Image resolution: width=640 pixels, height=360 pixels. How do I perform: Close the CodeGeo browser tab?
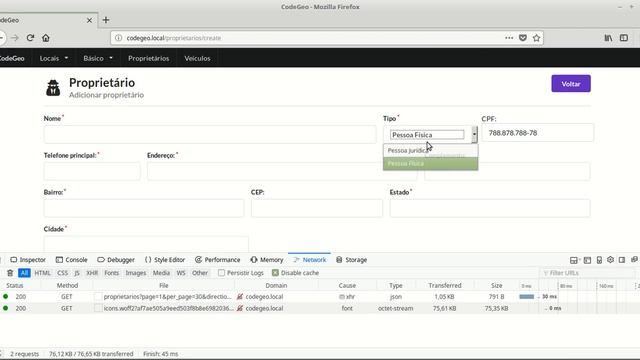(x=89, y=20)
